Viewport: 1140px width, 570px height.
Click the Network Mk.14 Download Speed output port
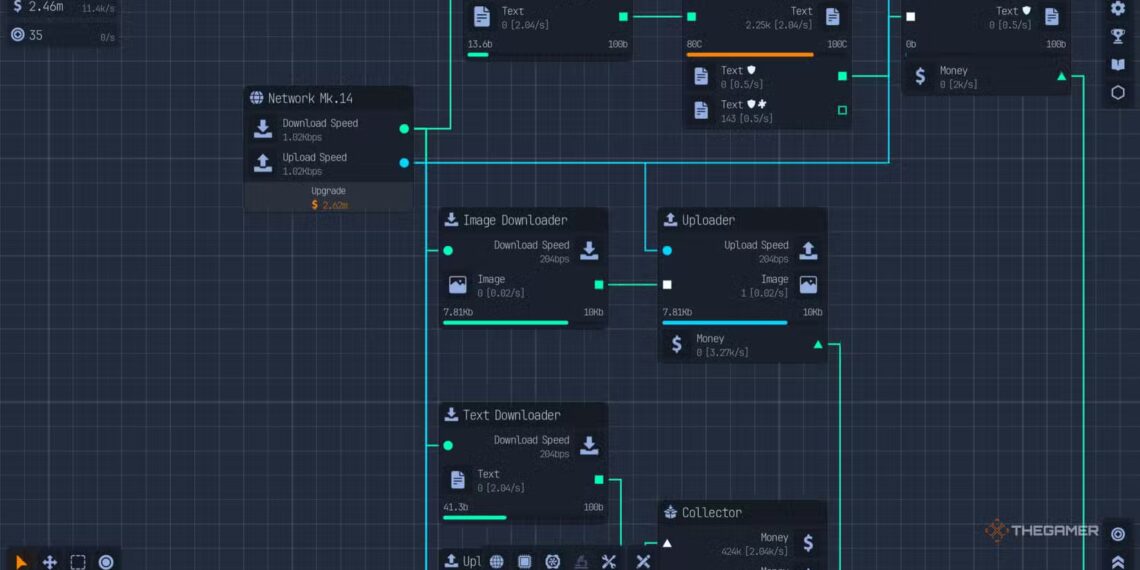[404, 129]
